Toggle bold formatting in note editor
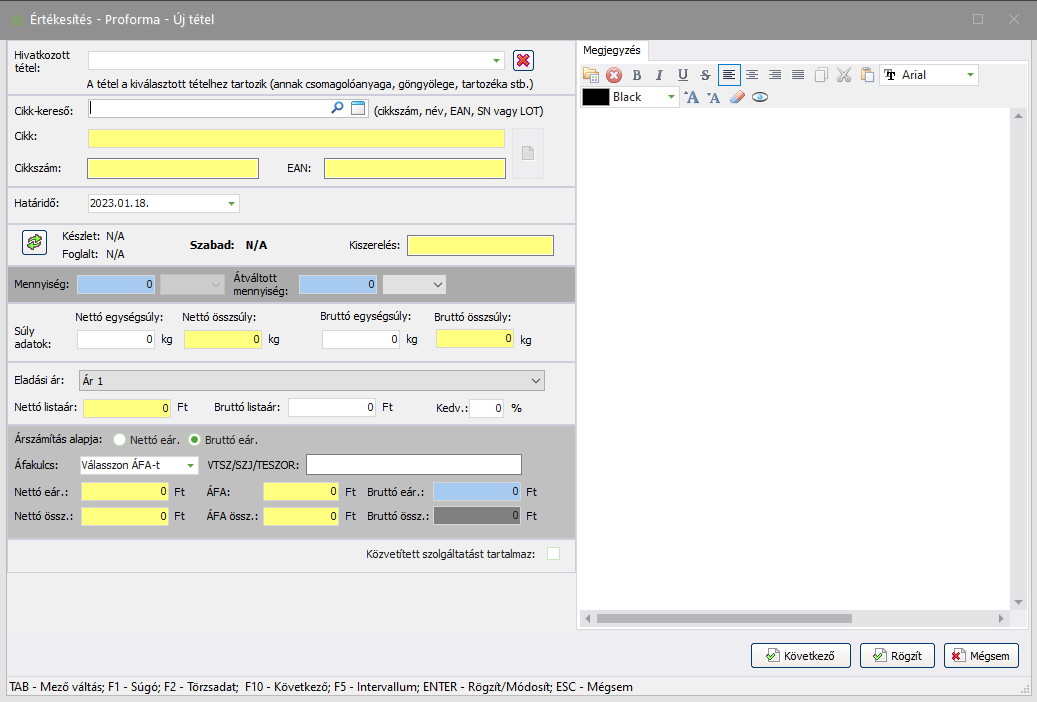Screen dimensions: 1037x702 pyautogui.click(x=636, y=75)
